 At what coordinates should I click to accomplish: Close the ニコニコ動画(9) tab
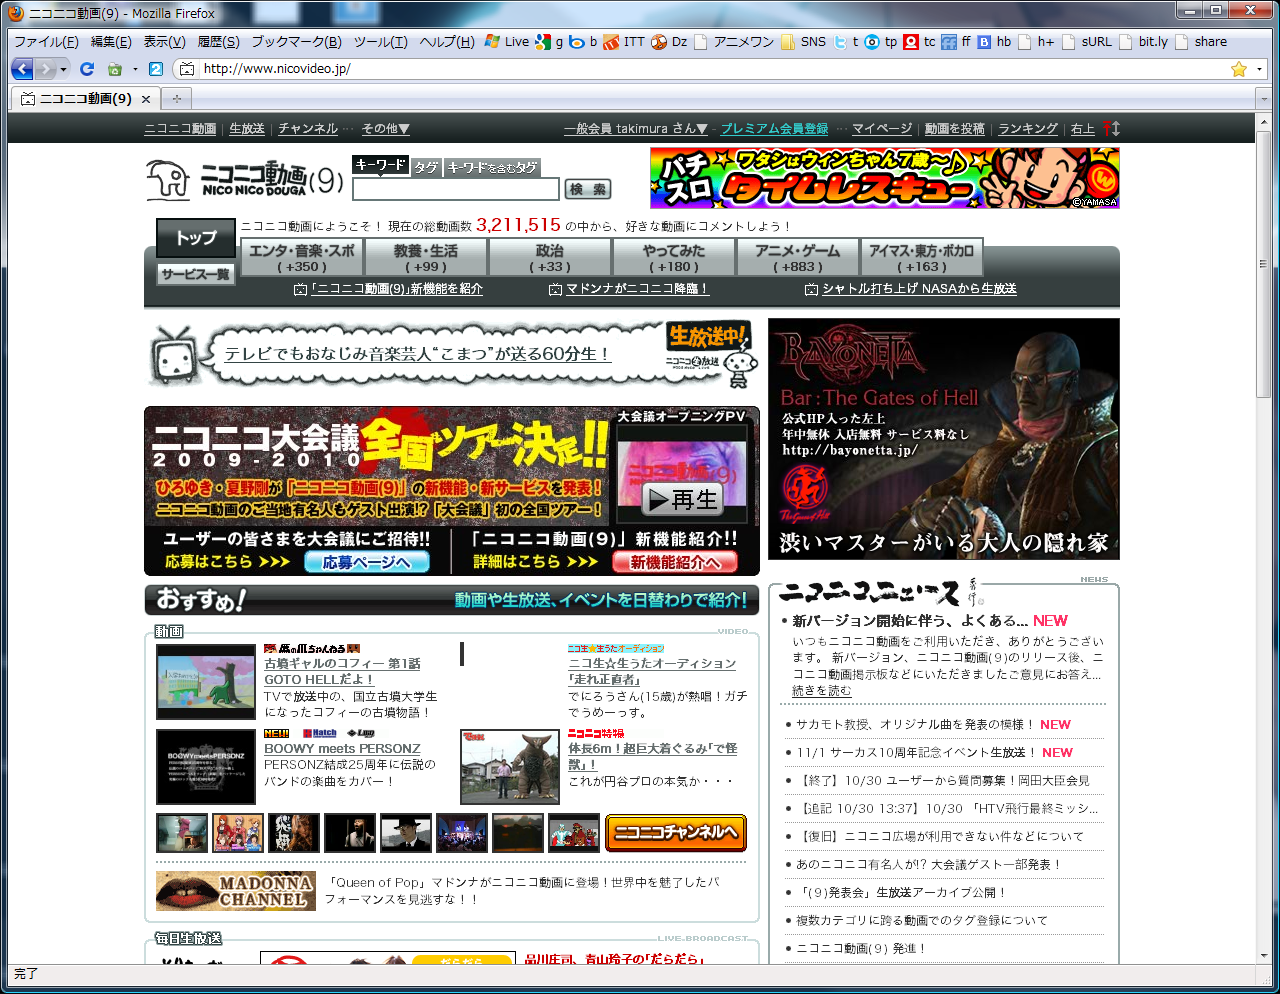(146, 99)
